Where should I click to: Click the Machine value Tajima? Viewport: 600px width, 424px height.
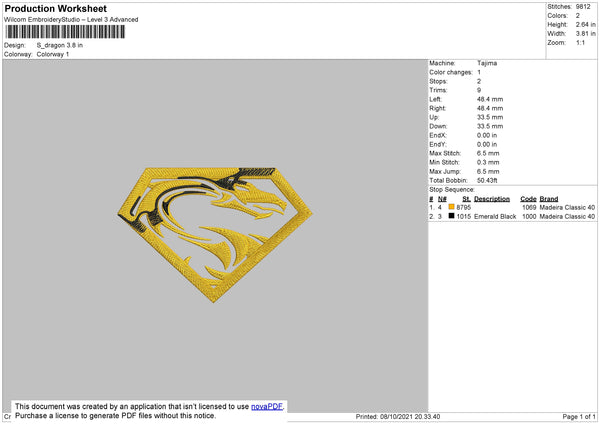tap(487, 63)
